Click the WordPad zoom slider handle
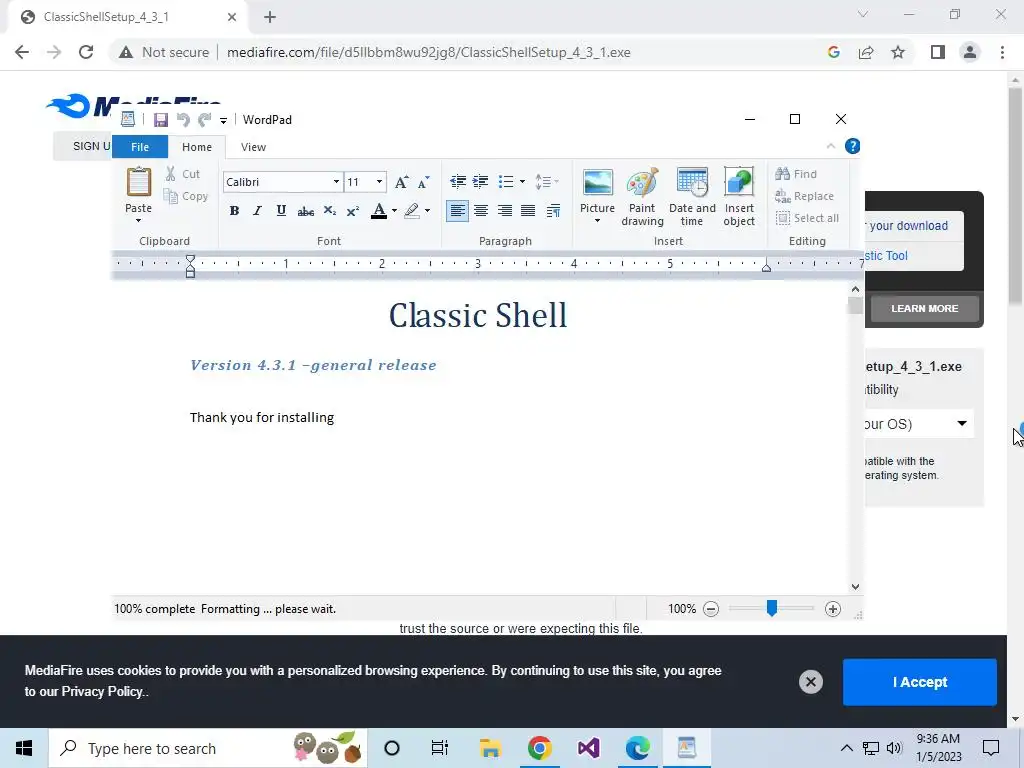The width and height of the screenshot is (1024, 768). (771, 609)
